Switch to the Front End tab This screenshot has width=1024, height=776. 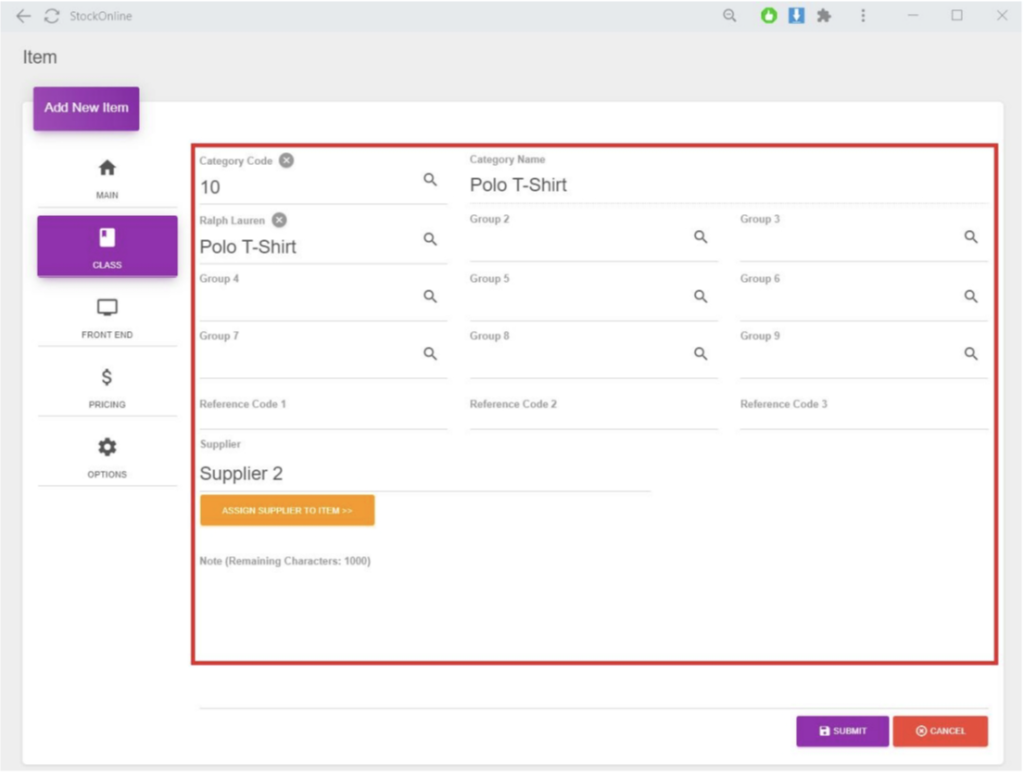point(107,317)
